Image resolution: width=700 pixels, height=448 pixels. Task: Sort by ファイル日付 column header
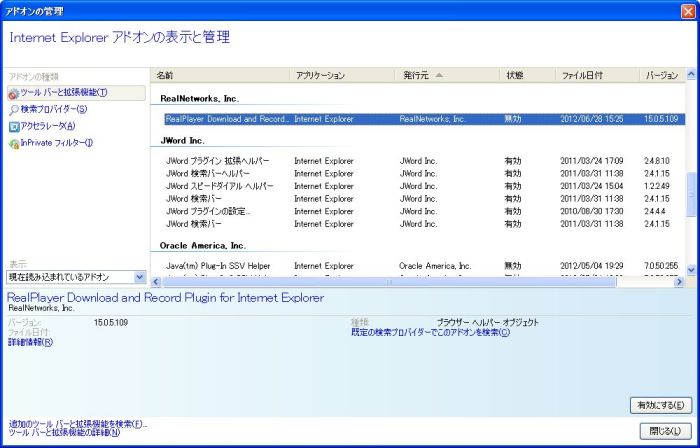[597, 75]
